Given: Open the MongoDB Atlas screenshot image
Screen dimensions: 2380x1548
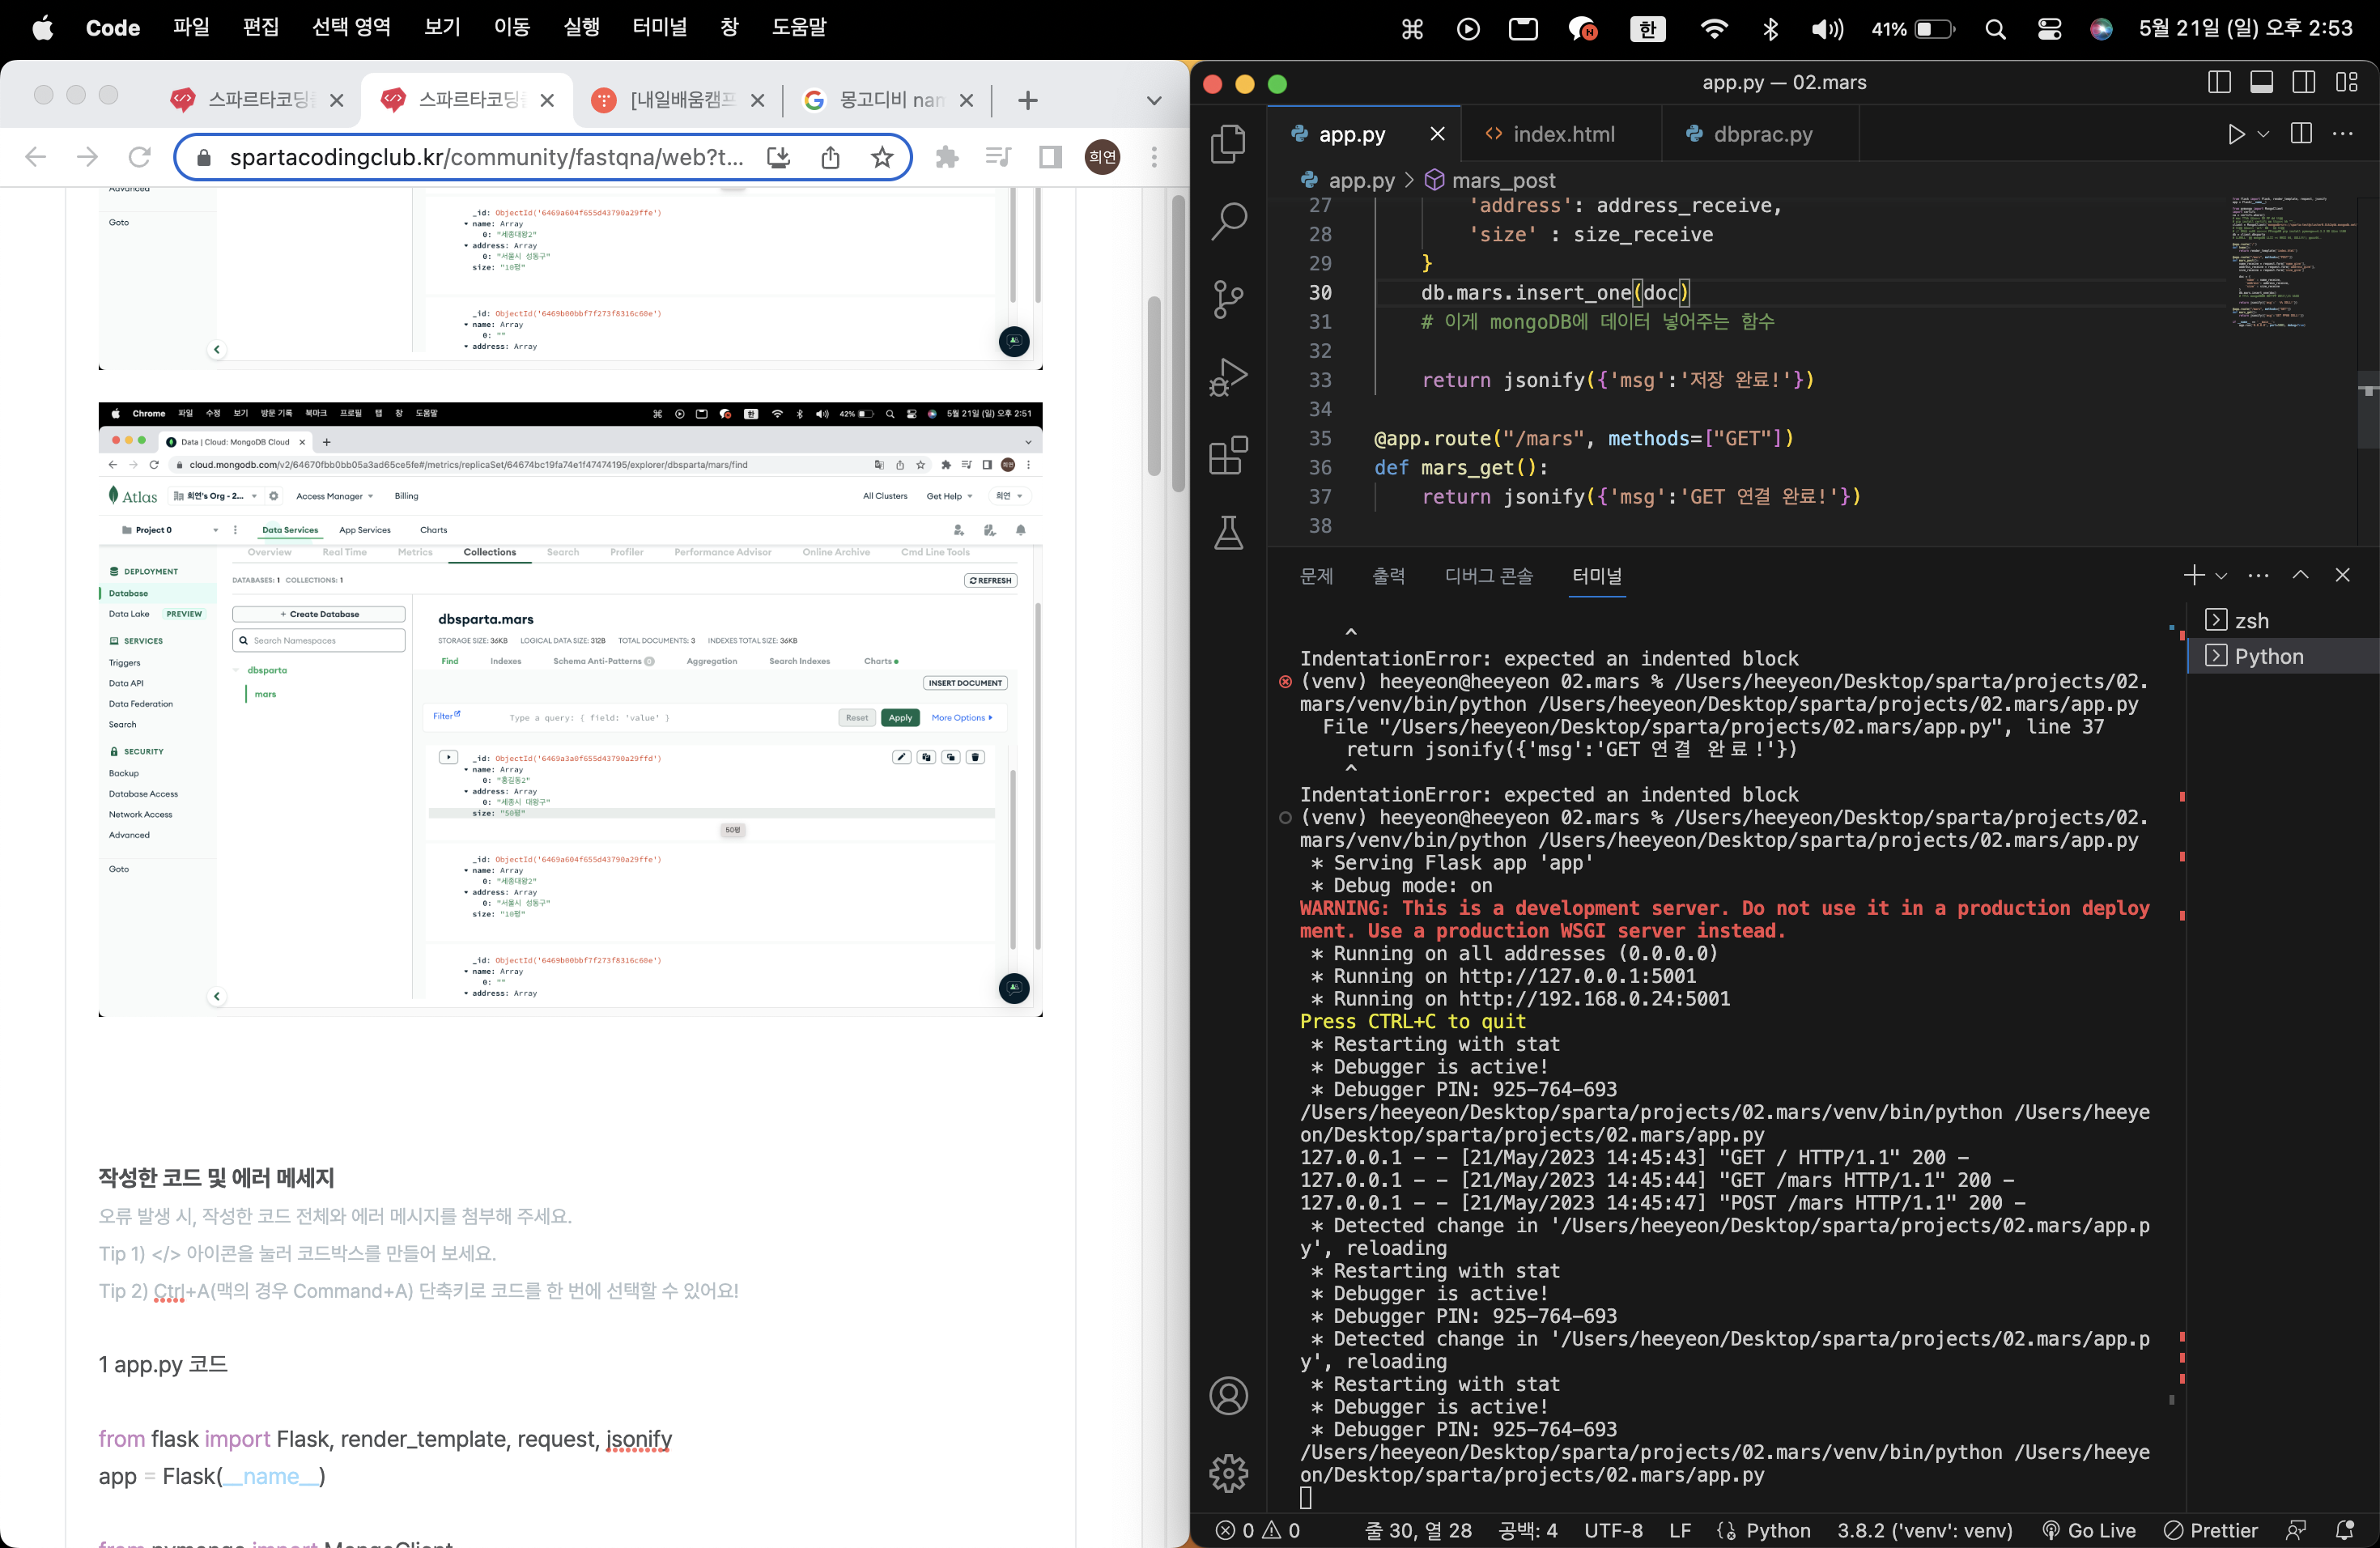Looking at the screenshot, I should coord(570,709).
